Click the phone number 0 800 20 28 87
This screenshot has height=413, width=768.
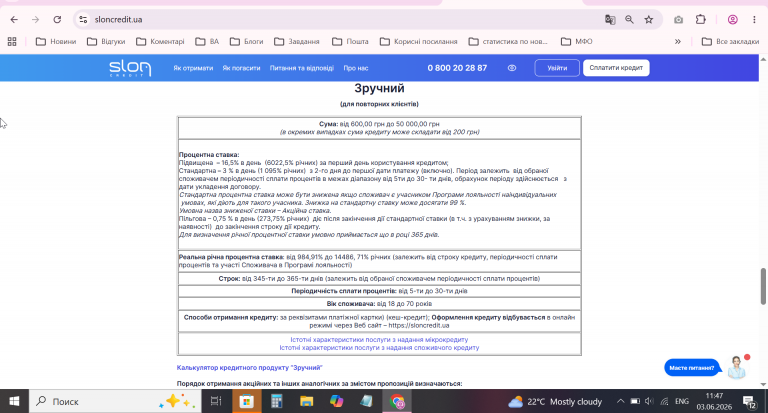pos(457,68)
